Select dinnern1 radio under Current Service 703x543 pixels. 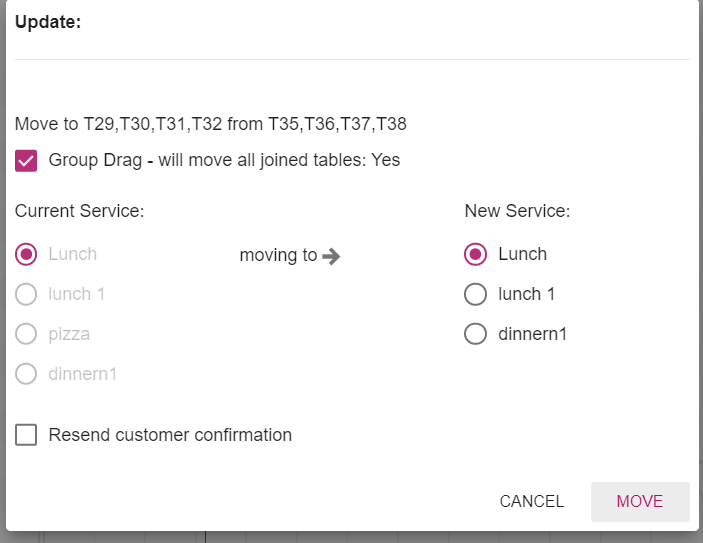click(27, 374)
